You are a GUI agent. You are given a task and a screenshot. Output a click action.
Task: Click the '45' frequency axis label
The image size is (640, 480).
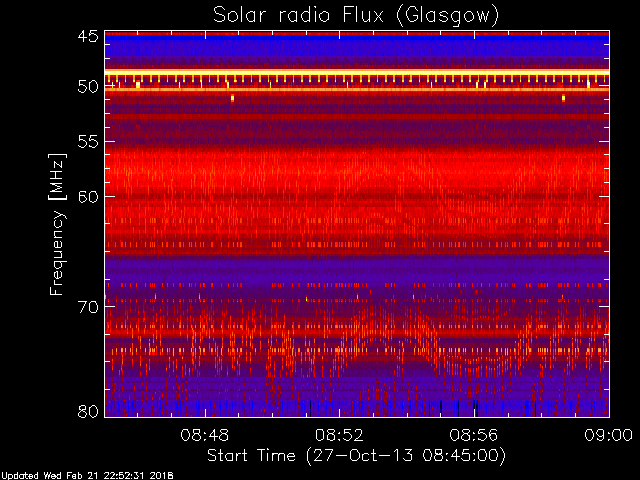pyautogui.click(x=88, y=37)
